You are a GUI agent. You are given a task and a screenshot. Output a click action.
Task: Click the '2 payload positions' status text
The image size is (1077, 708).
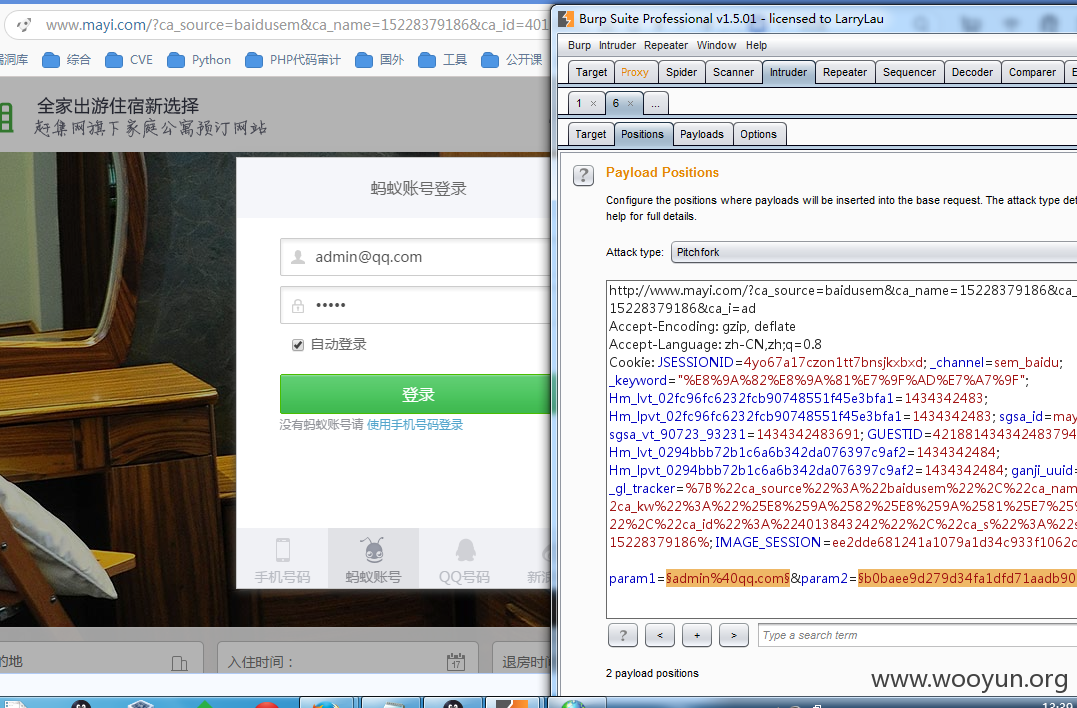click(652, 674)
